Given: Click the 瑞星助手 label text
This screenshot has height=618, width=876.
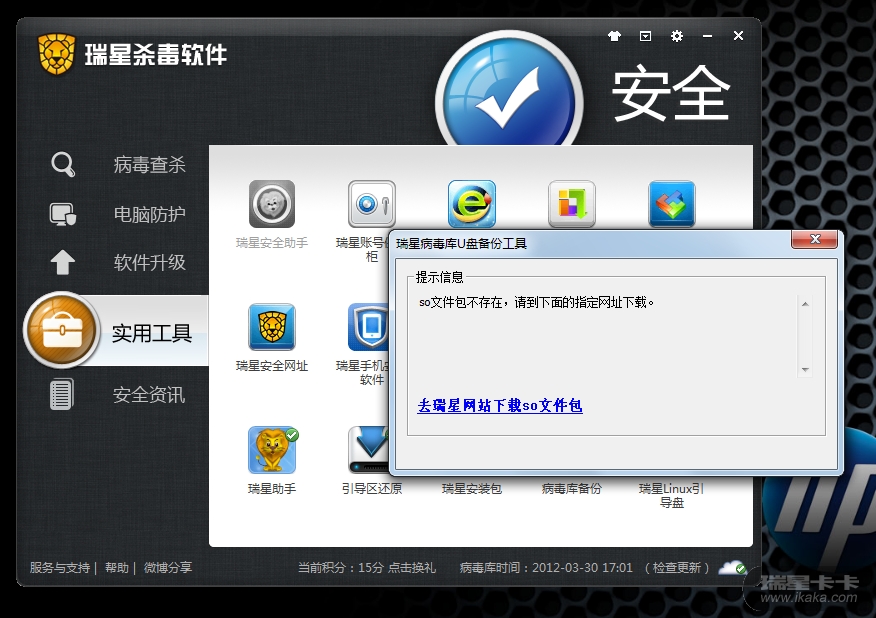Looking at the screenshot, I should pyautogui.click(x=272, y=489).
